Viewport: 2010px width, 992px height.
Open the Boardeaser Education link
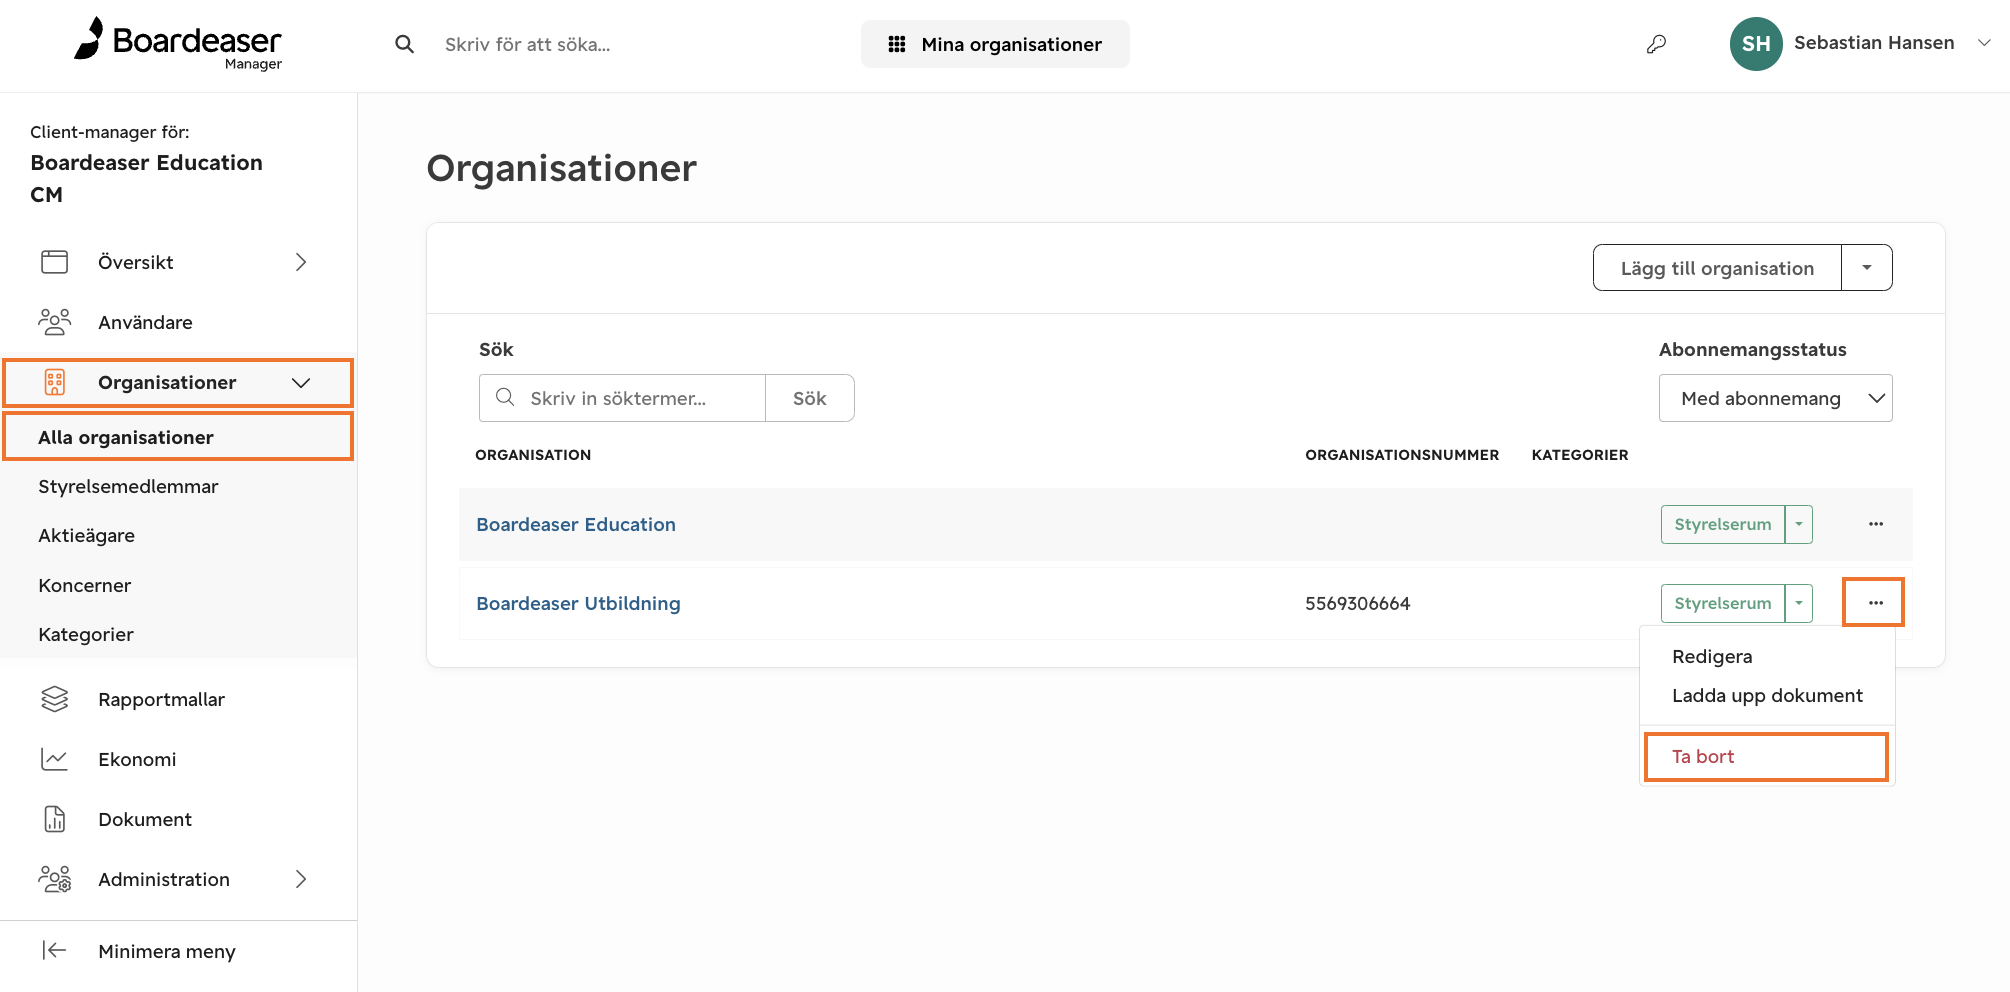(x=576, y=524)
